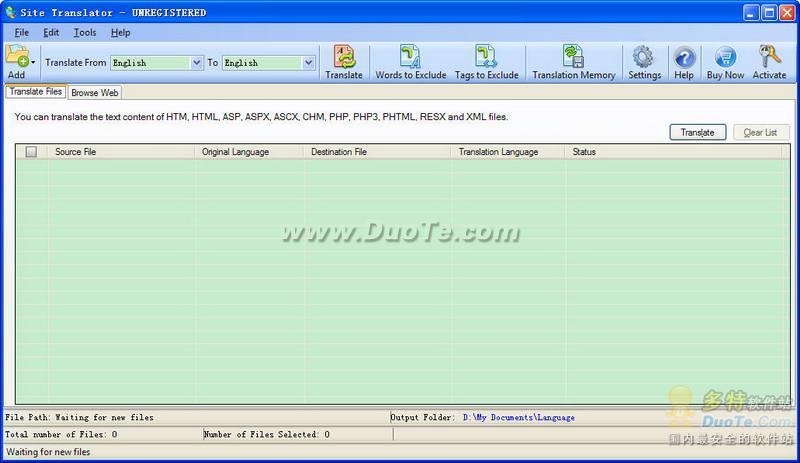Open Tags to Exclude tool
800x463 pixels.
coord(486,62)
